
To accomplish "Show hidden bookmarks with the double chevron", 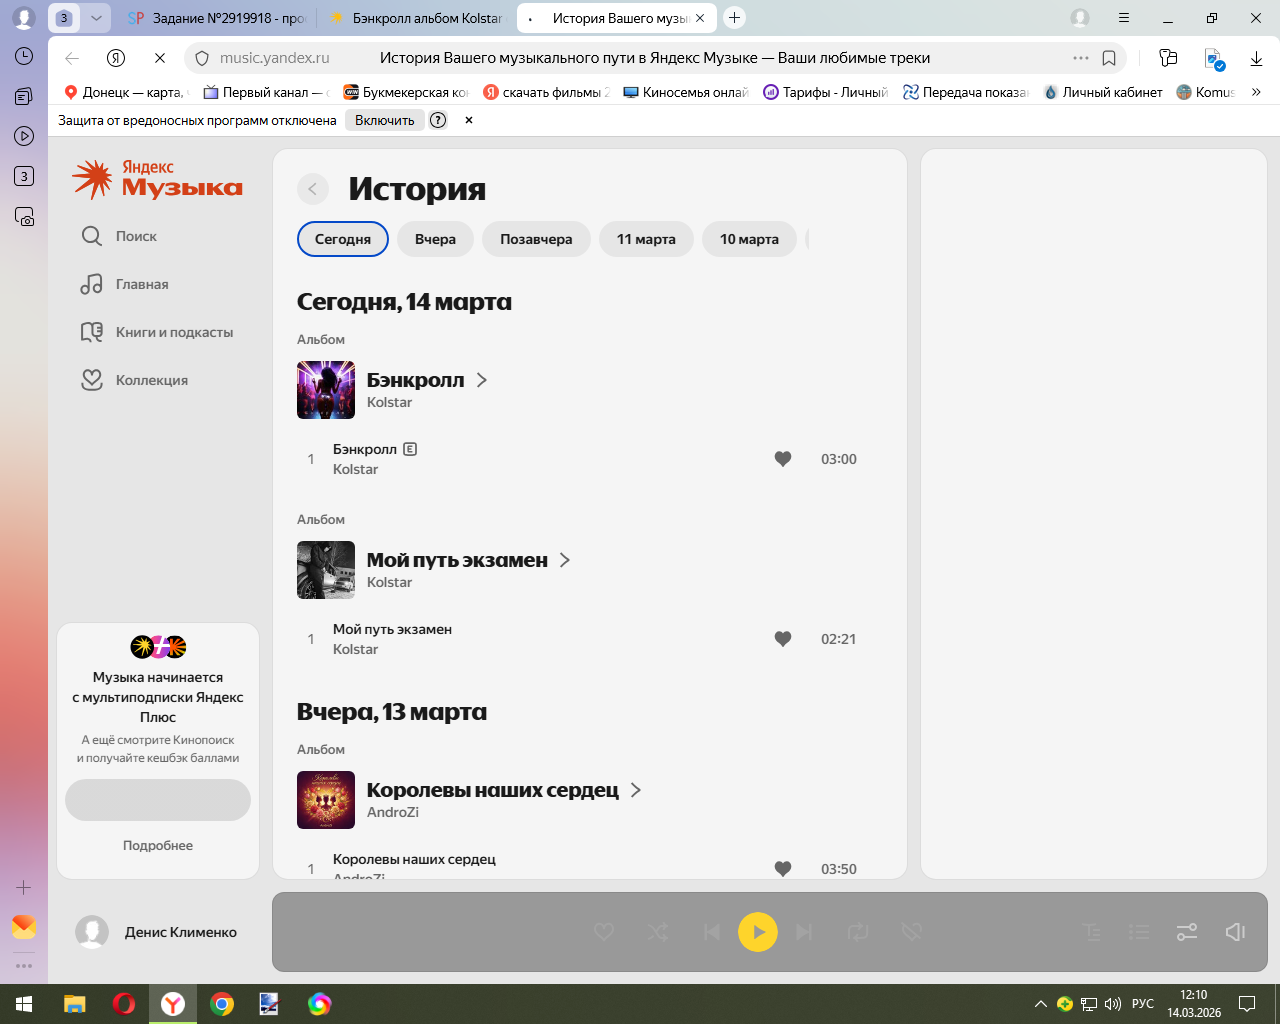I will tap(1256, 92).
